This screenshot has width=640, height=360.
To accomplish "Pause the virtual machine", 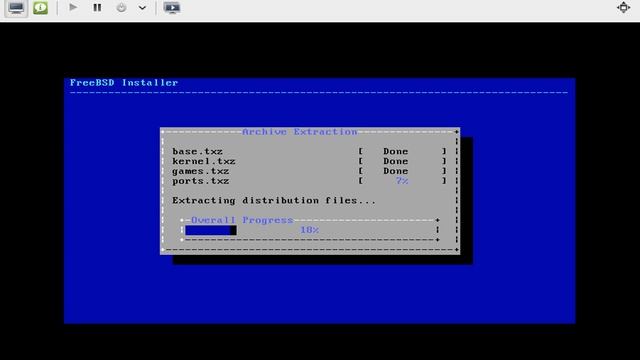I will 97,7.
